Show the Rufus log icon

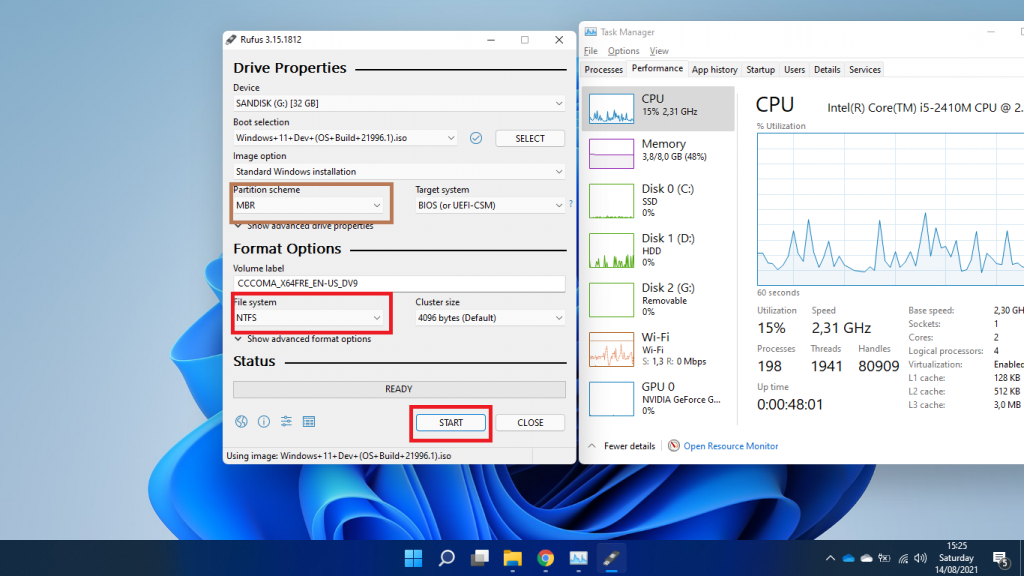pos(309,422)
